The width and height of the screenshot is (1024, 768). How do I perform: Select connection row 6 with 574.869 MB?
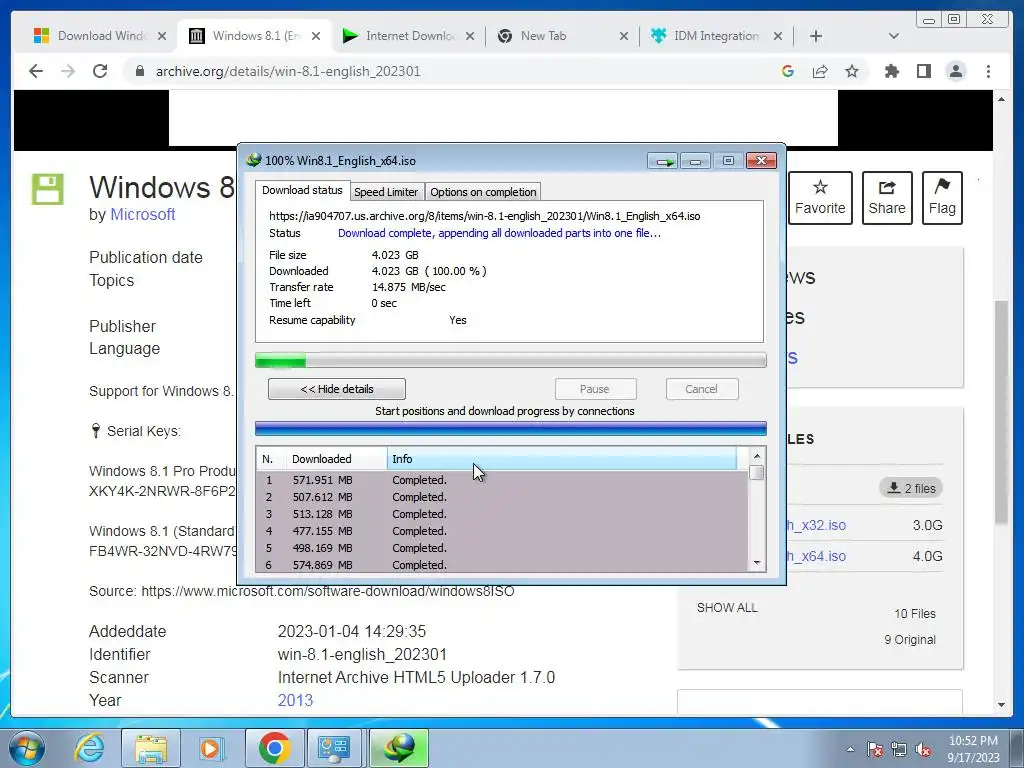pos(502,565)
